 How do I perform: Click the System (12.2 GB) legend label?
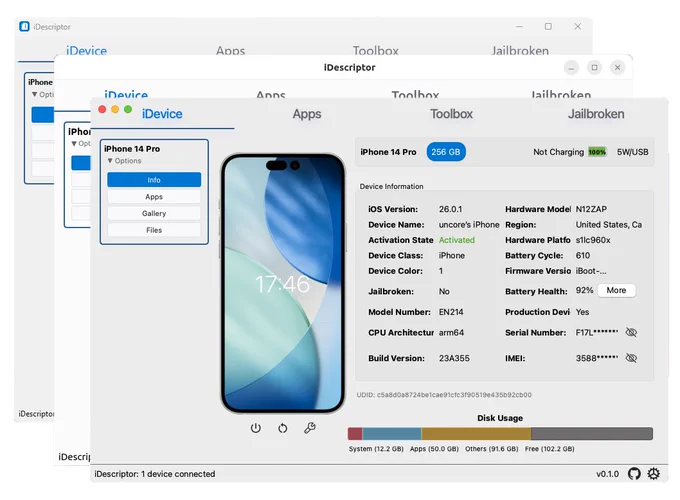click(376, 449)
